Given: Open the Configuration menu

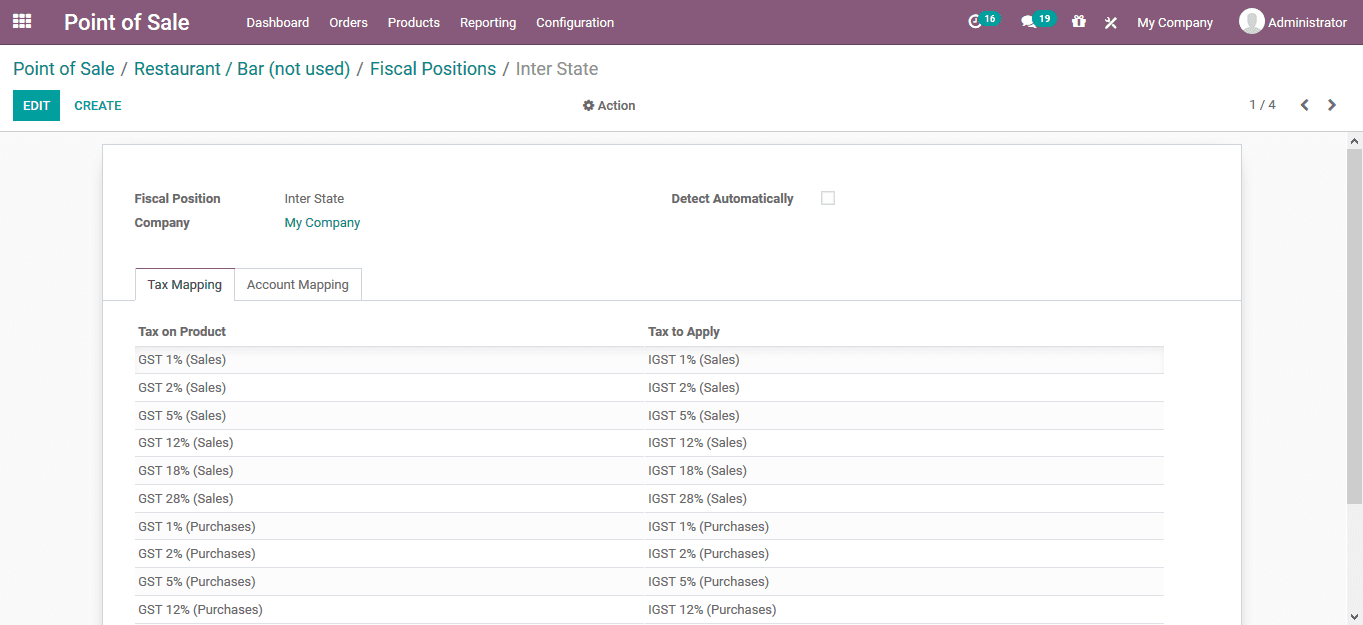Looking at the screenshot, I should (574, 22).
